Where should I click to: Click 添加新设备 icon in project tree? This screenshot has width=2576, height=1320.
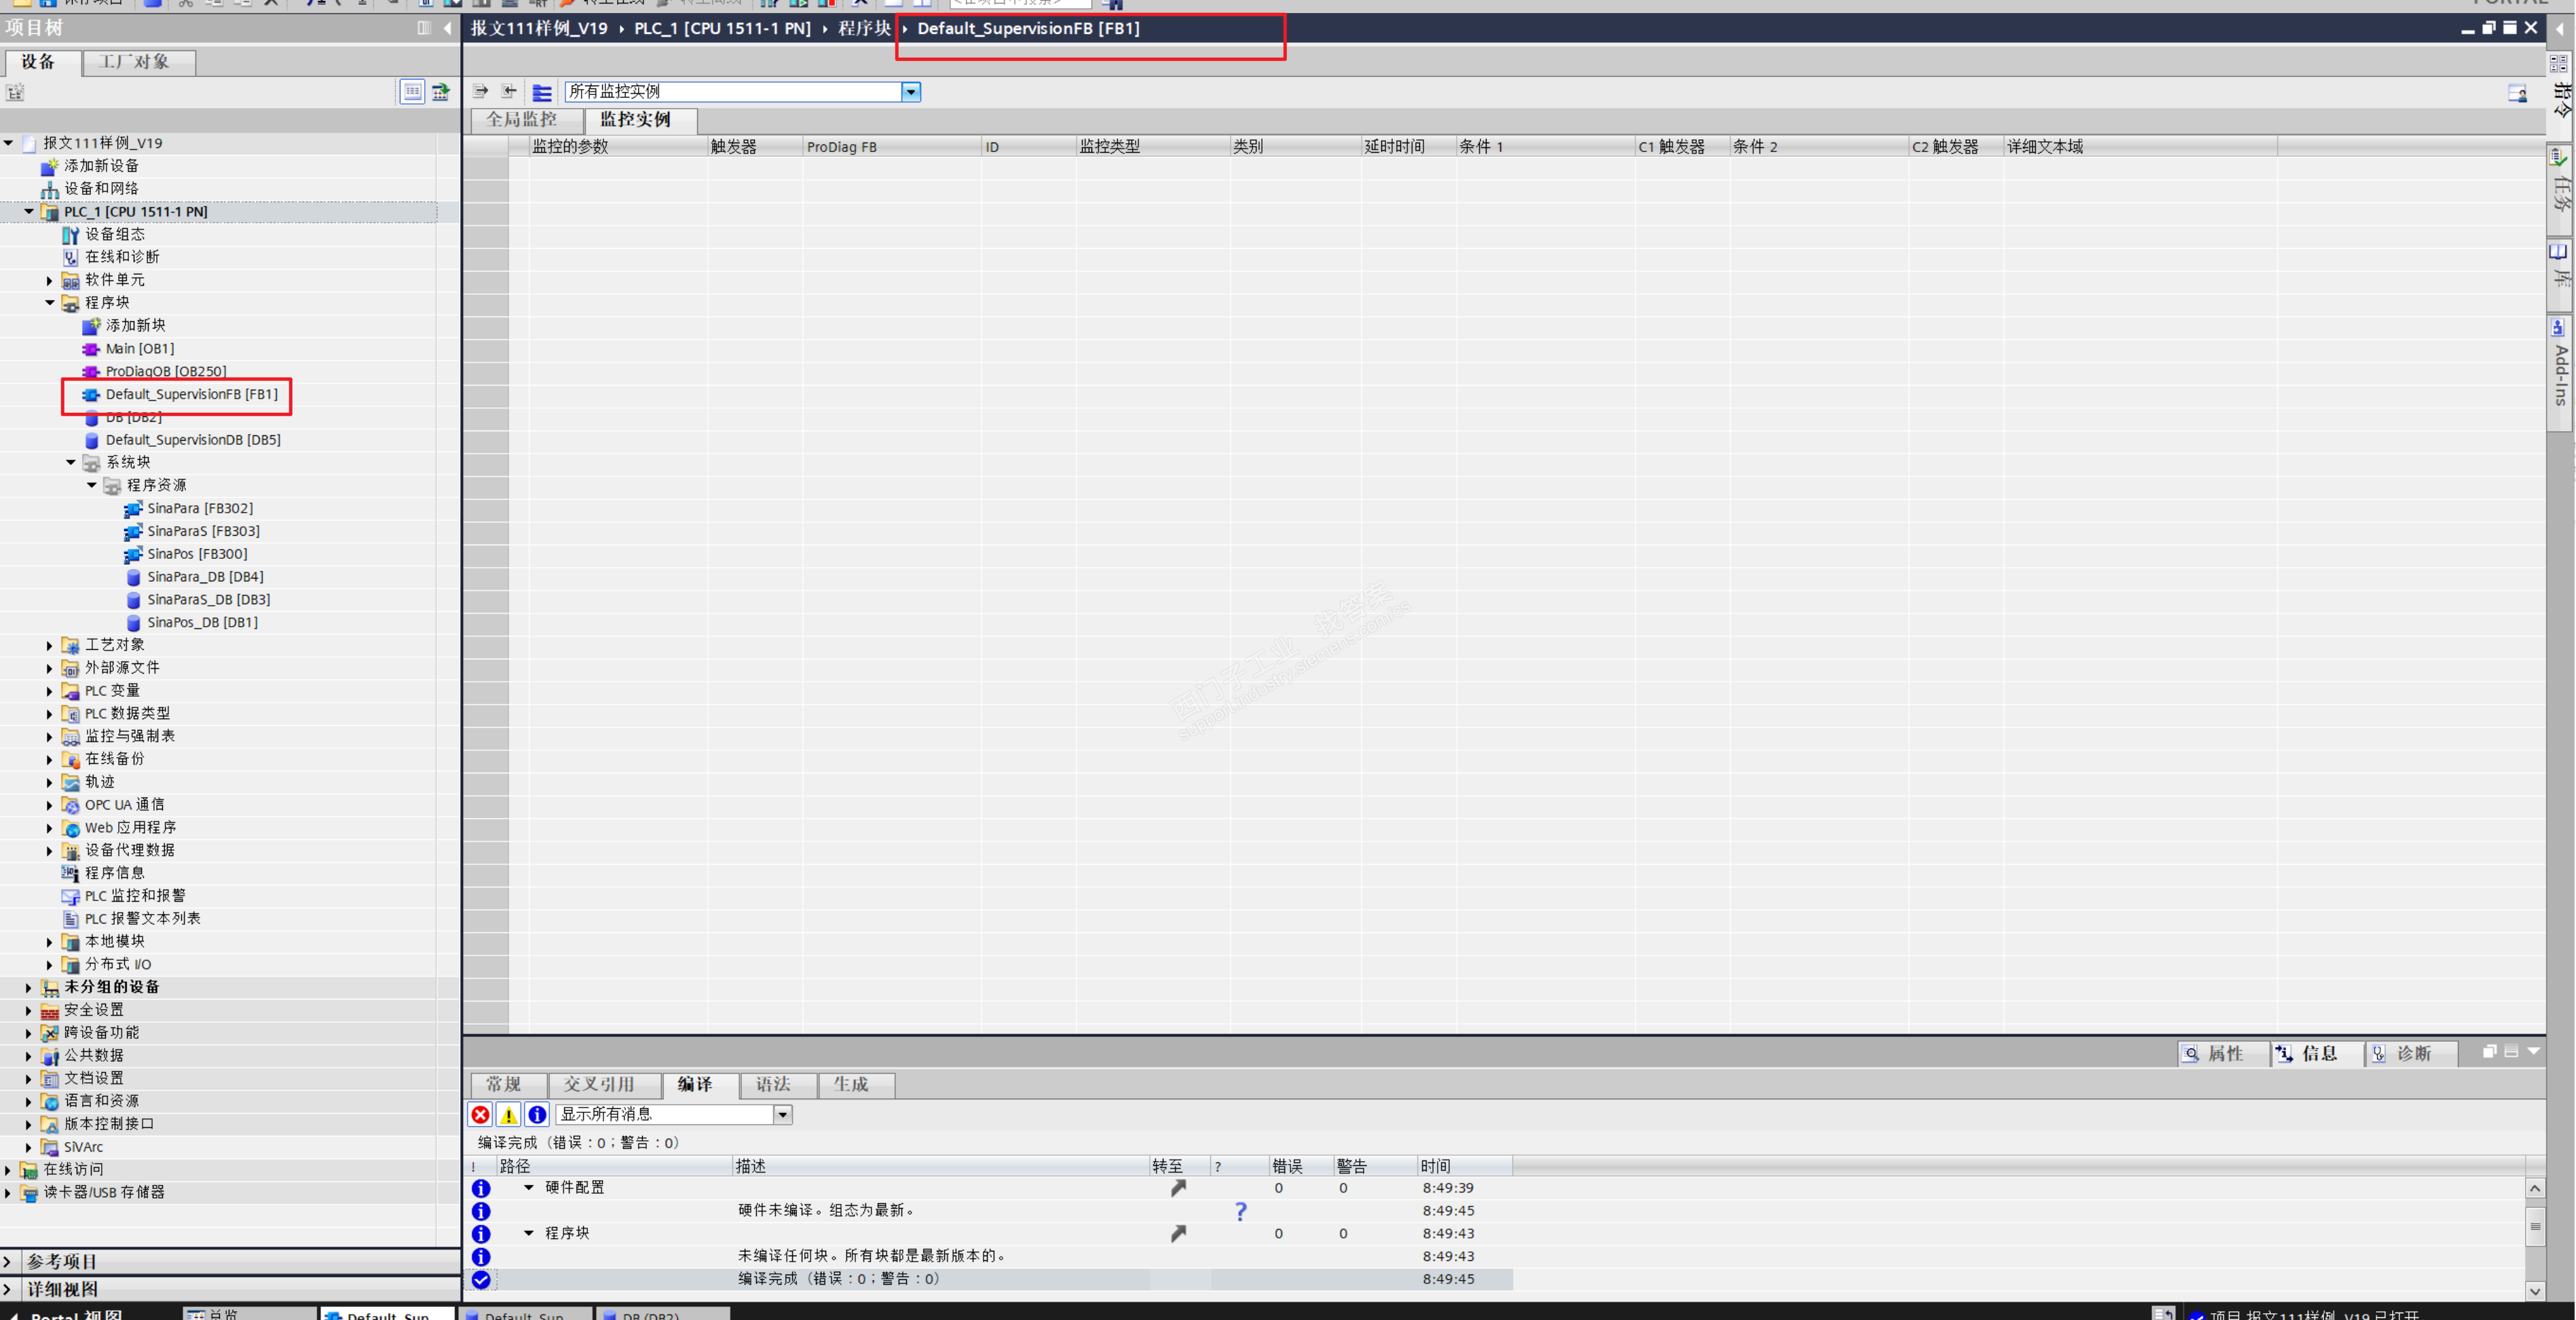pyautogui.click(x=49, y=166)
